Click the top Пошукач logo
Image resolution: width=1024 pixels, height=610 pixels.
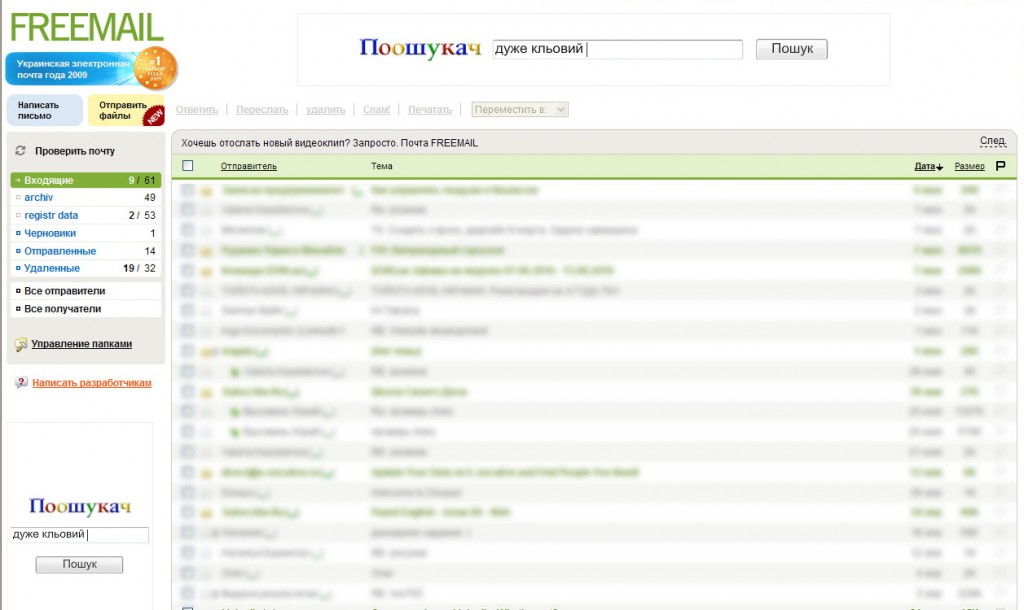point(420,48)
